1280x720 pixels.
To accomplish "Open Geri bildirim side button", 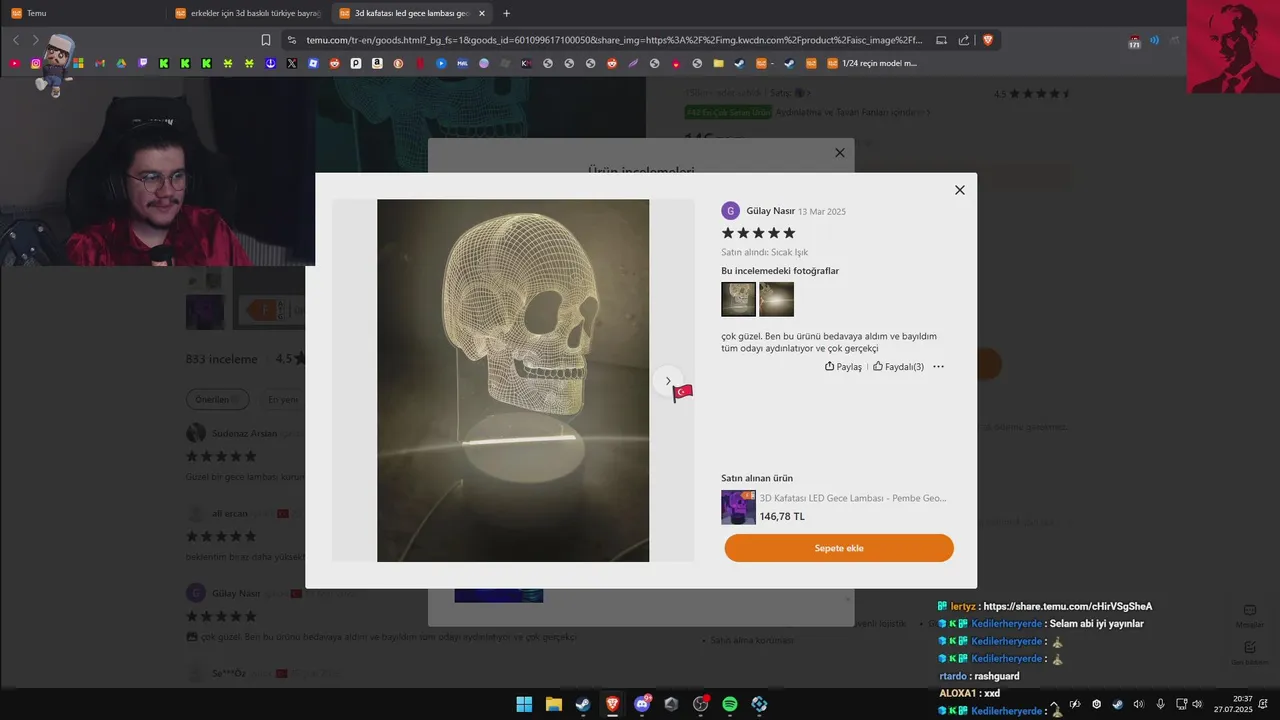I will click(1249, 652).
